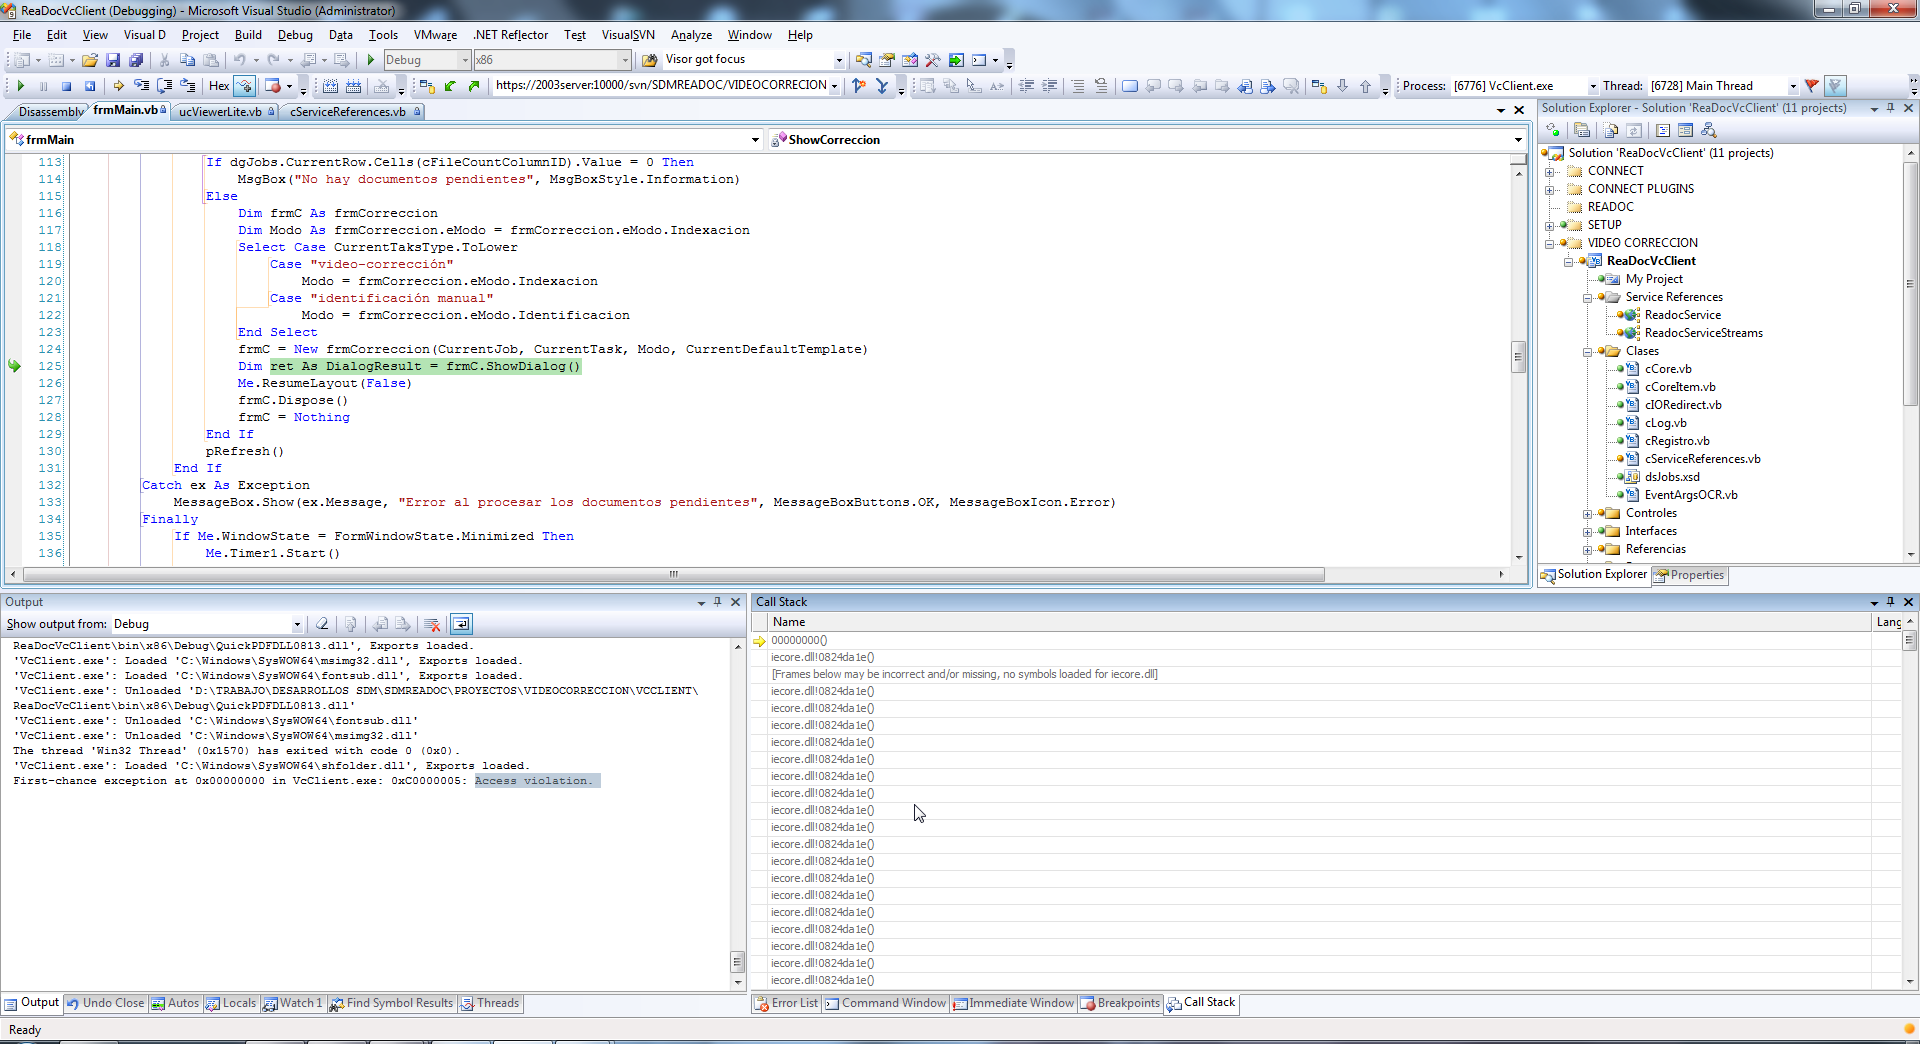The image size is (1920, 1044).
Task: Open Solution Explorer from toolbar icon
Action: 863,60
